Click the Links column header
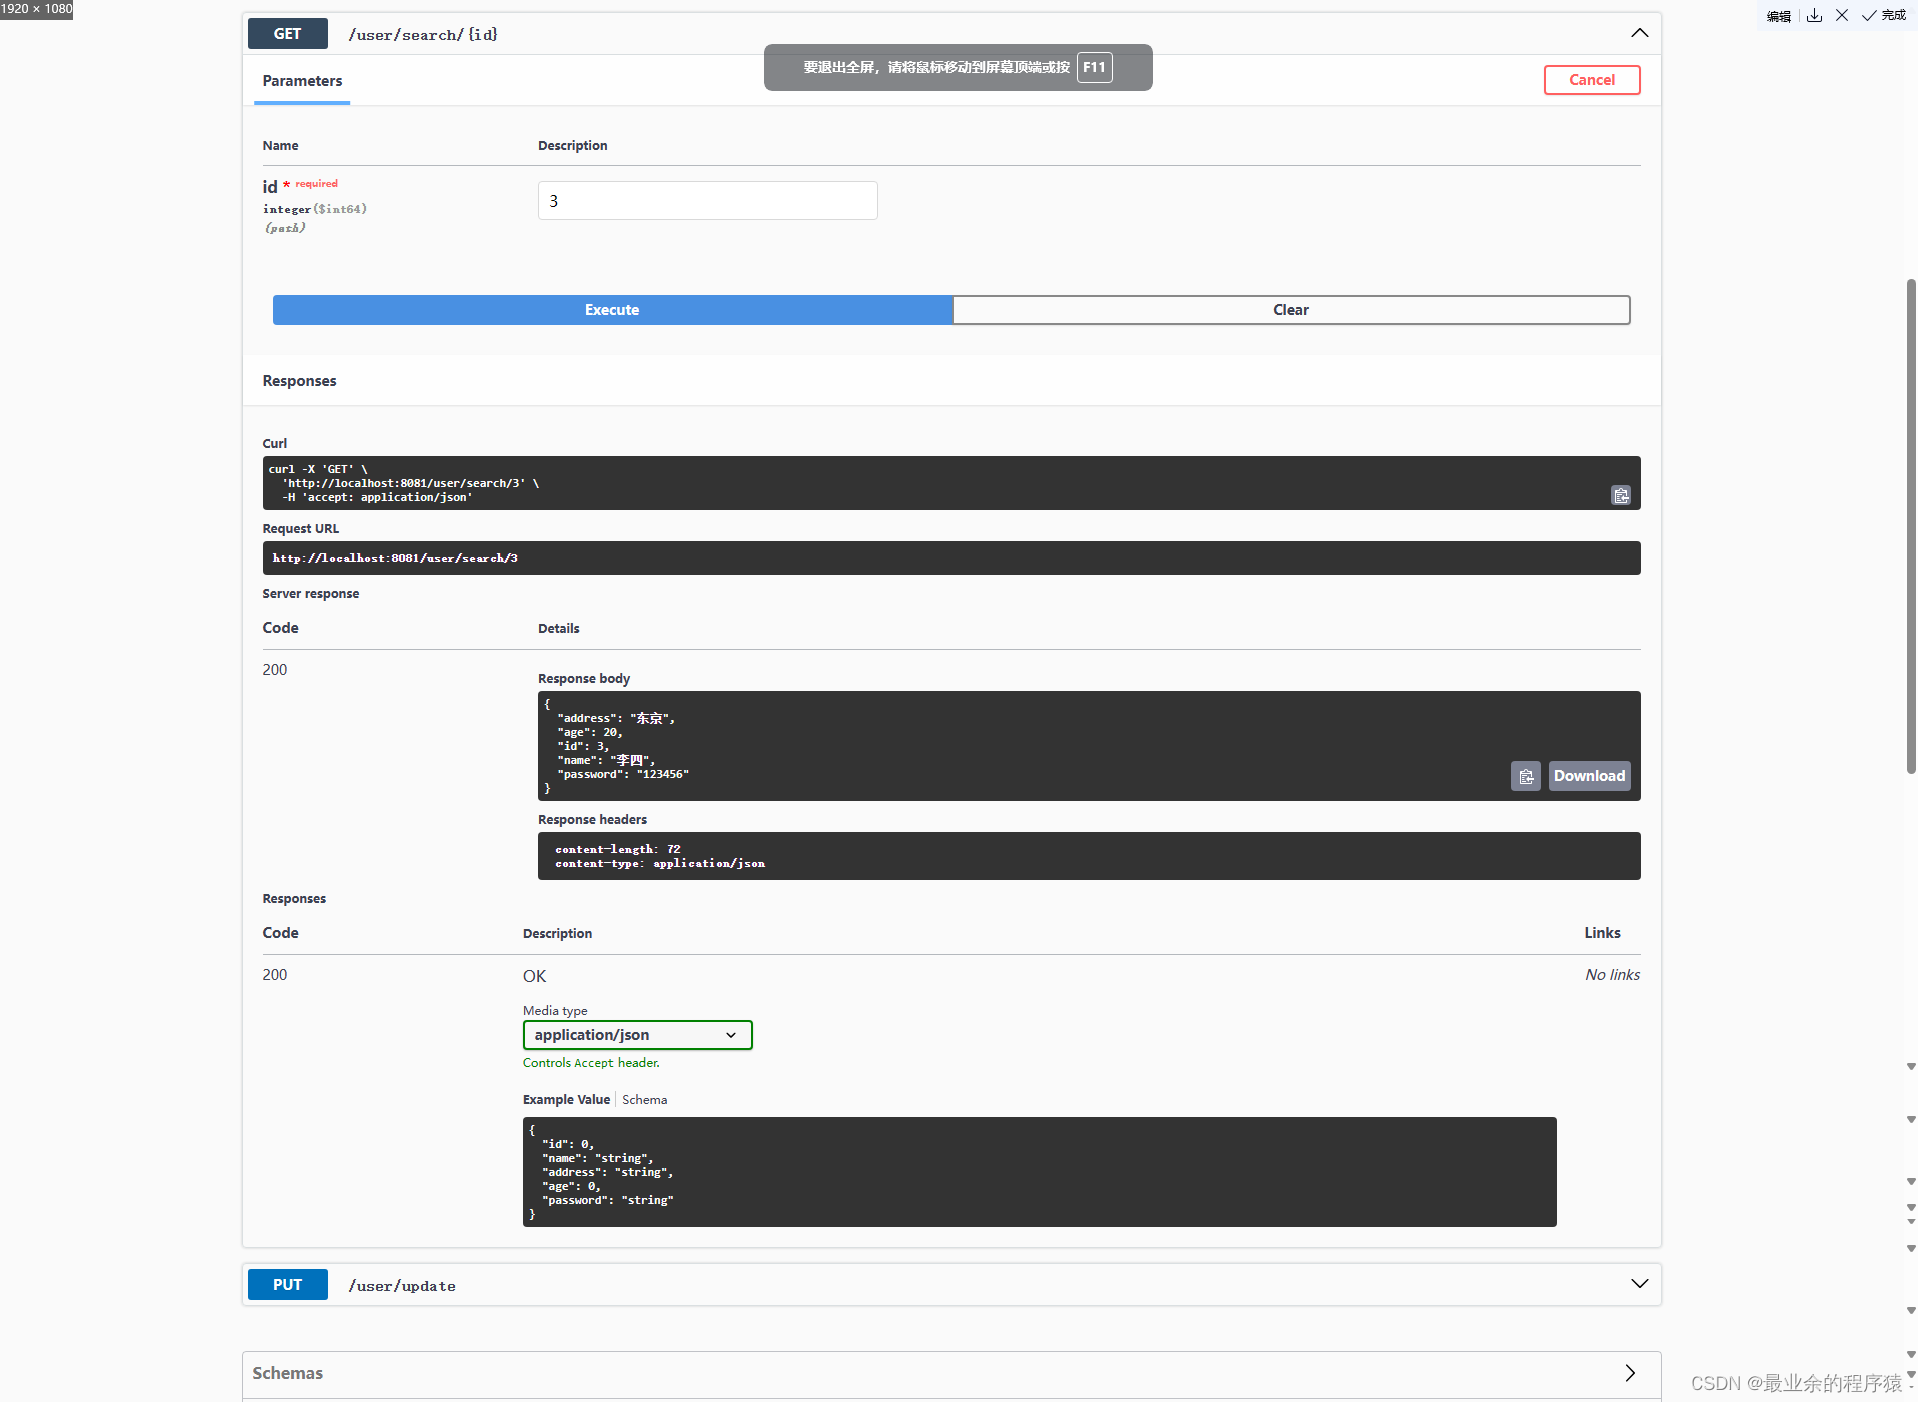The image size is (1918, 1402). [x=1602, y=933]
